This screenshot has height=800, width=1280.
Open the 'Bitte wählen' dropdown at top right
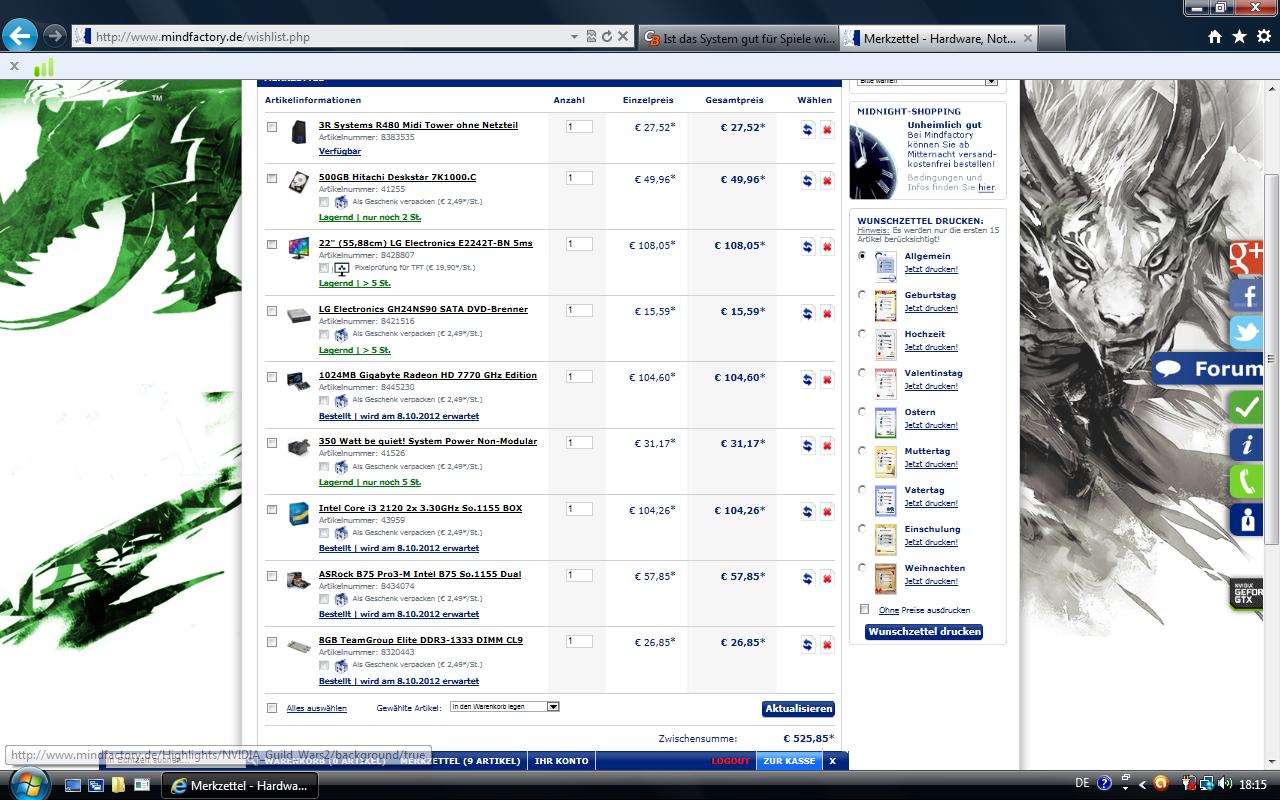[927, 82]
